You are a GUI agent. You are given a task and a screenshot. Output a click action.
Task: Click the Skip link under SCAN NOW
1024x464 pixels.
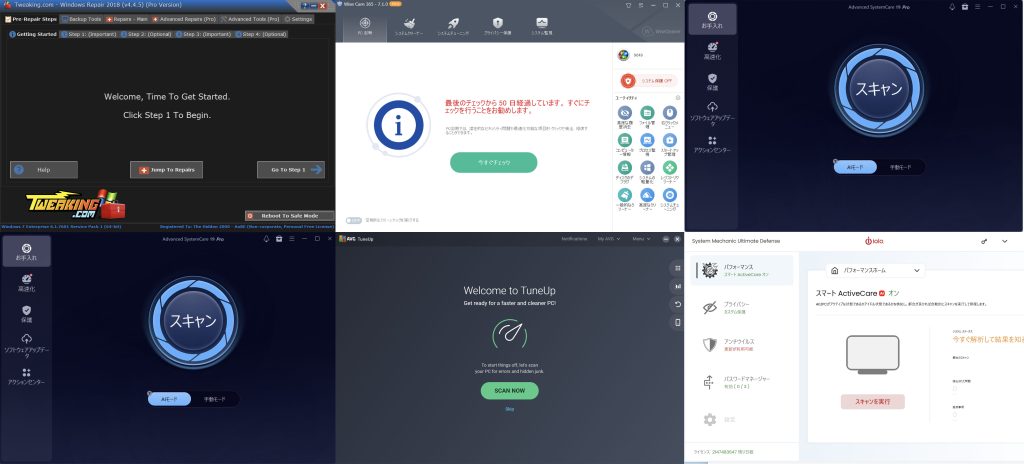[x=509, y=409]
